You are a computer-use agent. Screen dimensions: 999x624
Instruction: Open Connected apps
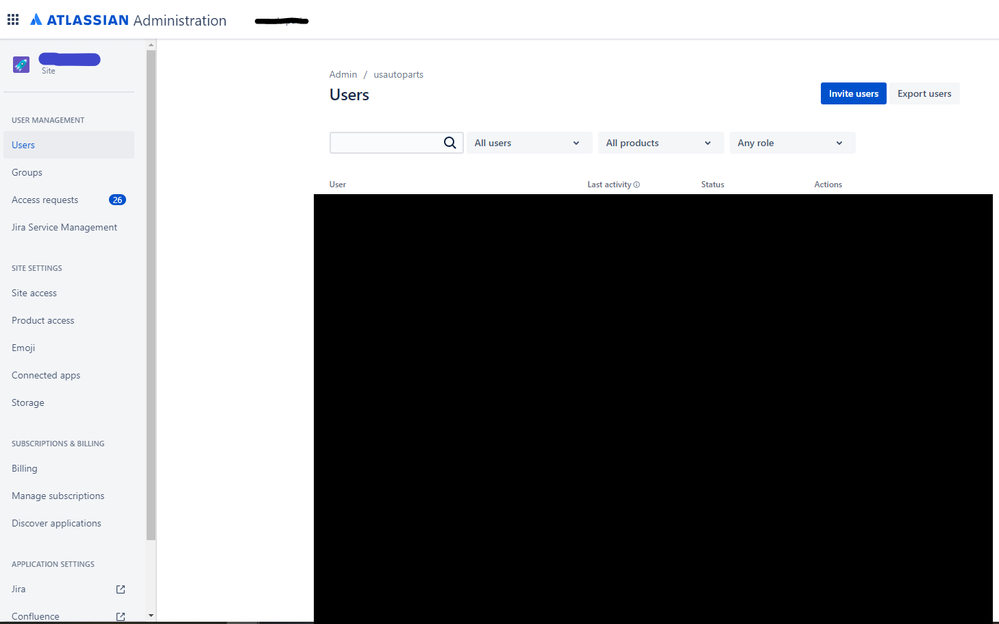46,375
